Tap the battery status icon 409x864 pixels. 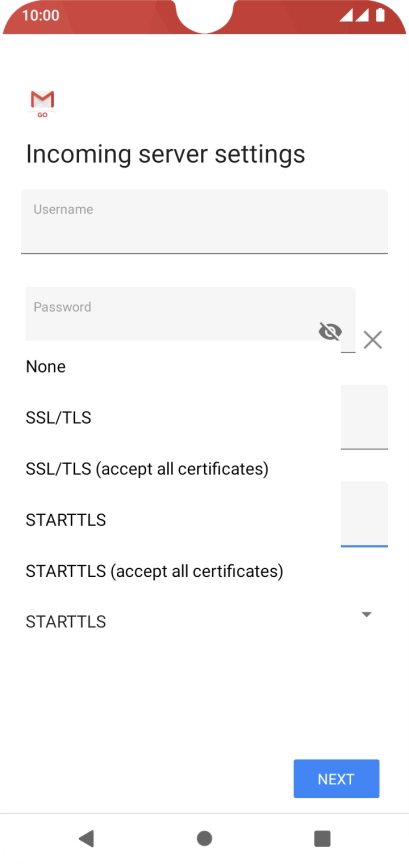click(380, 15)
